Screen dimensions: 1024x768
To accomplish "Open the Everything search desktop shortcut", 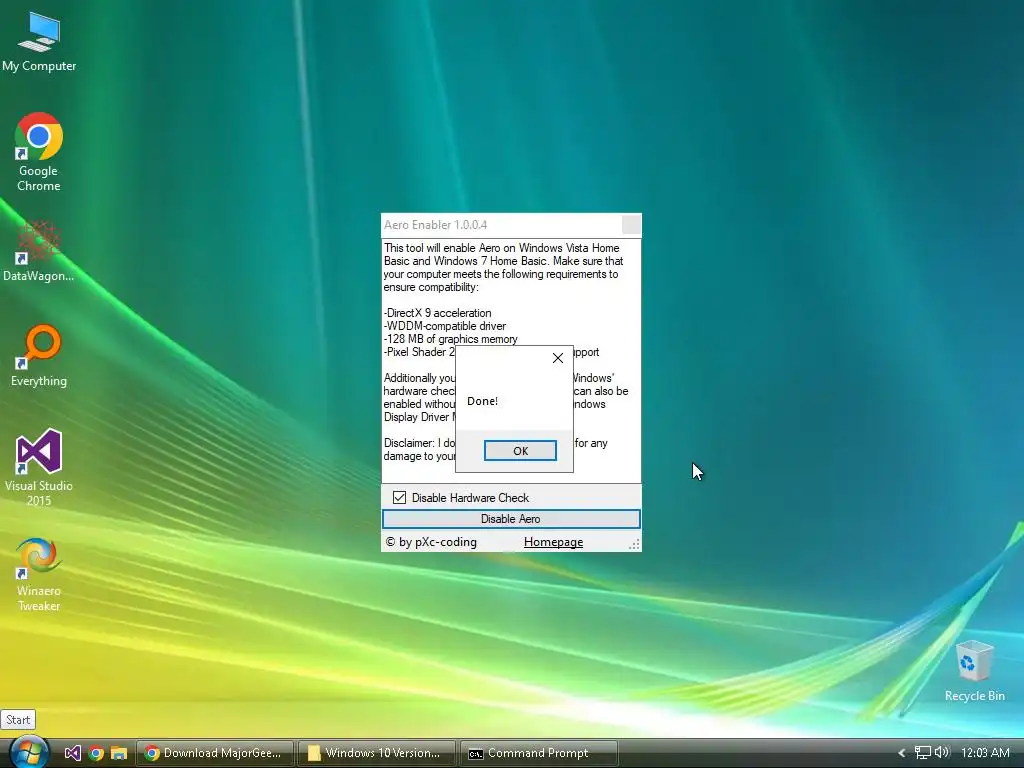I will [x=39, y=355].
